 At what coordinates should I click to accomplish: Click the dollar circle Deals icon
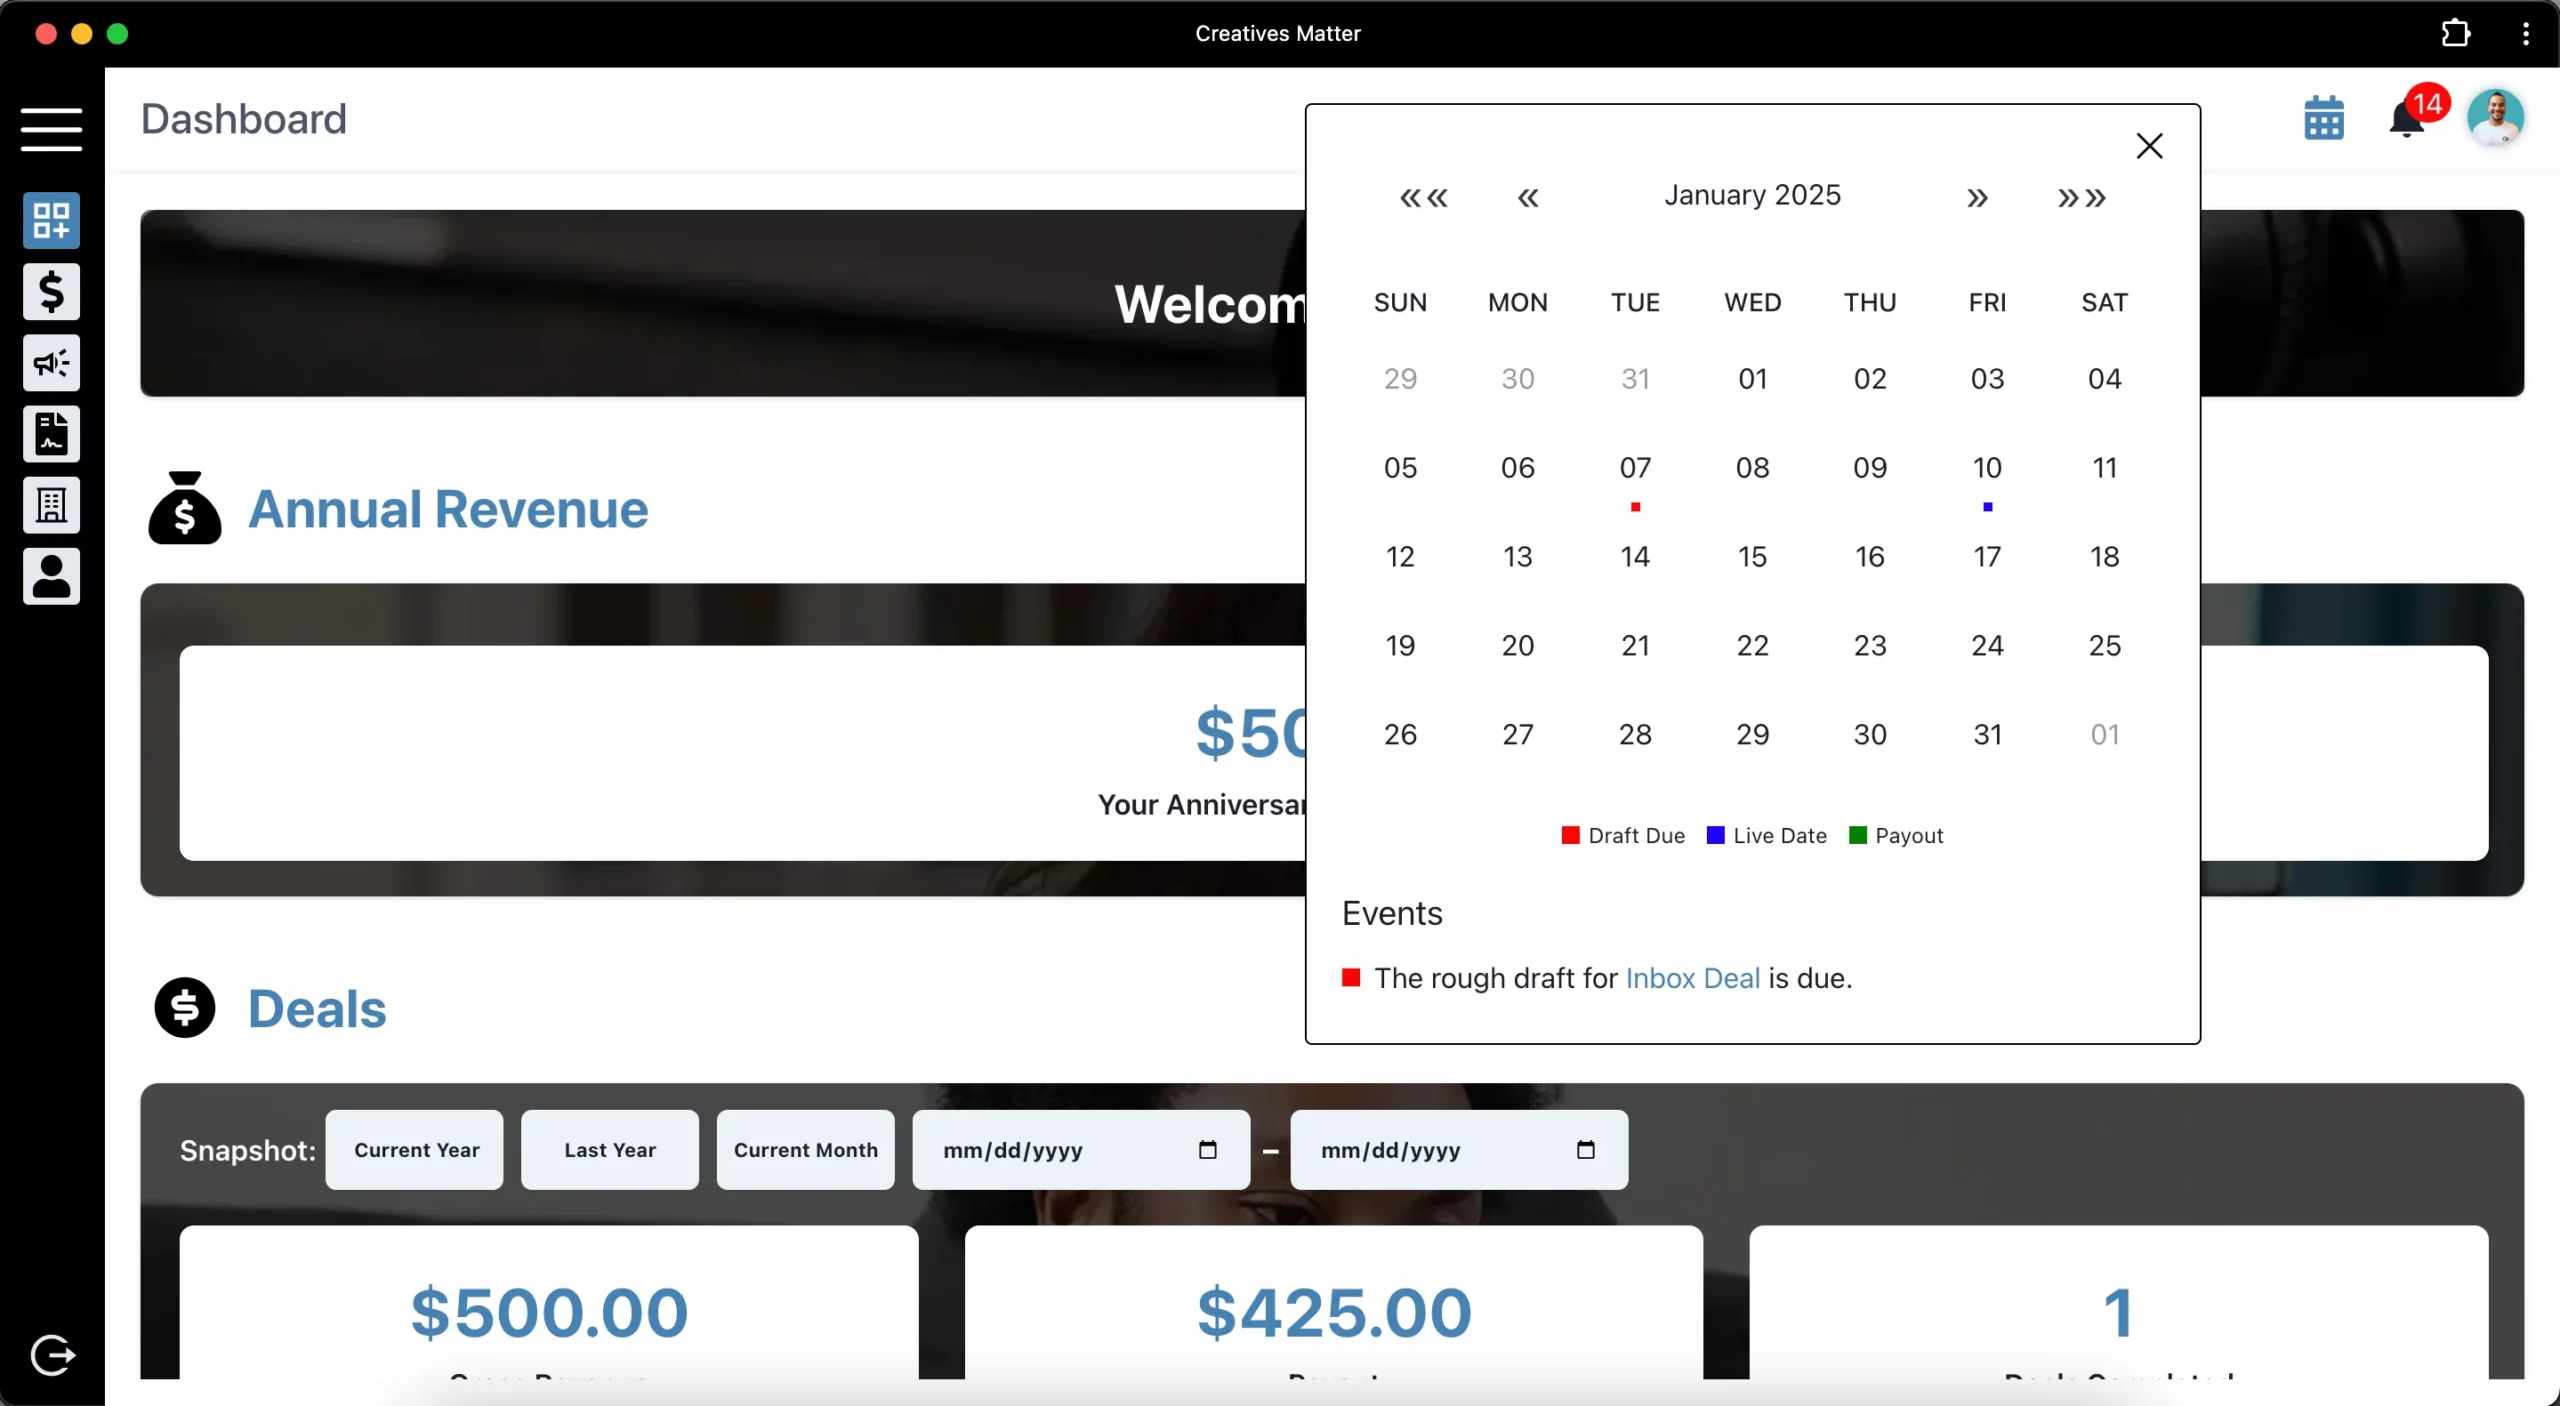click(185, 1007)
